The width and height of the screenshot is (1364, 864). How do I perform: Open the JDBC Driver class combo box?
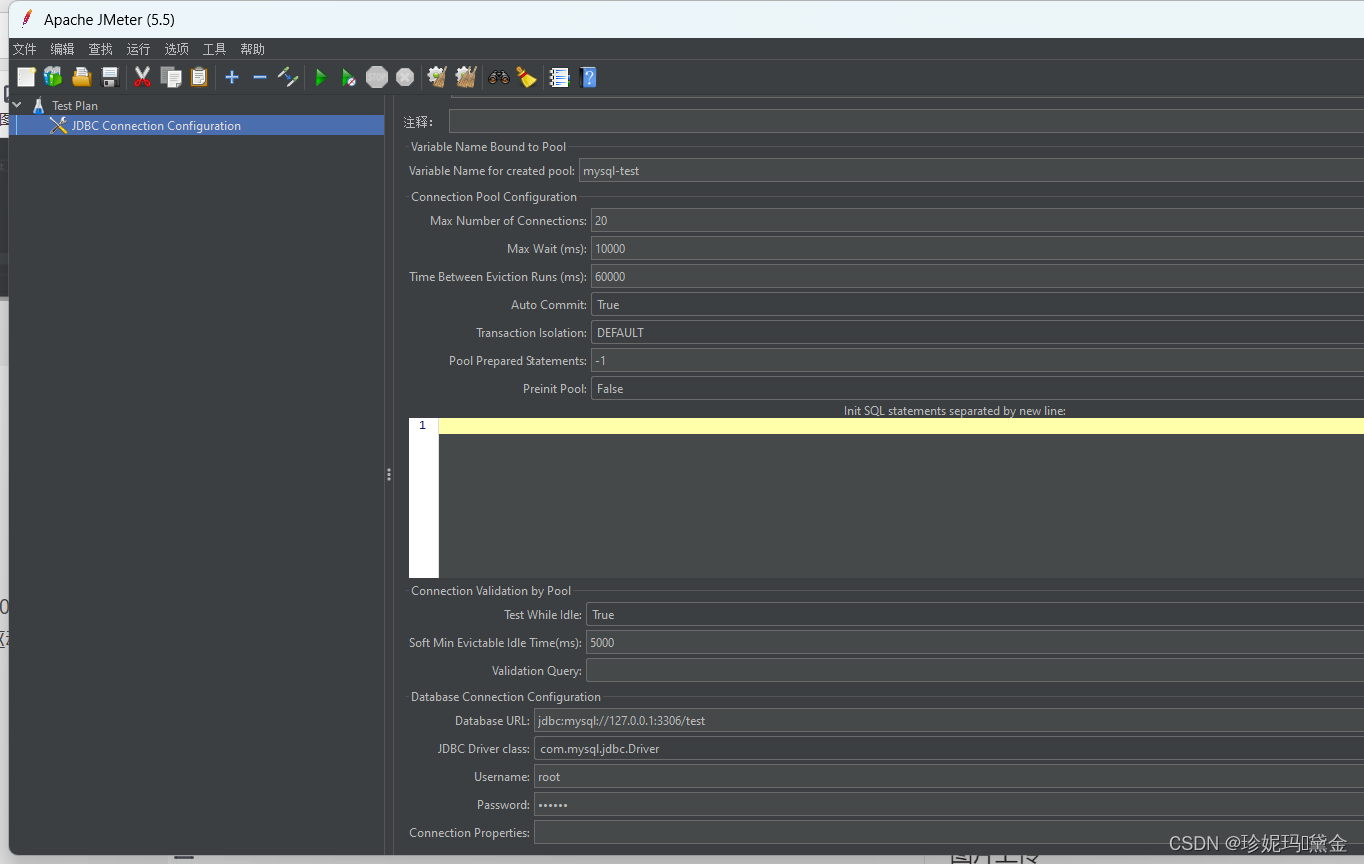click(x=949, y=748)
